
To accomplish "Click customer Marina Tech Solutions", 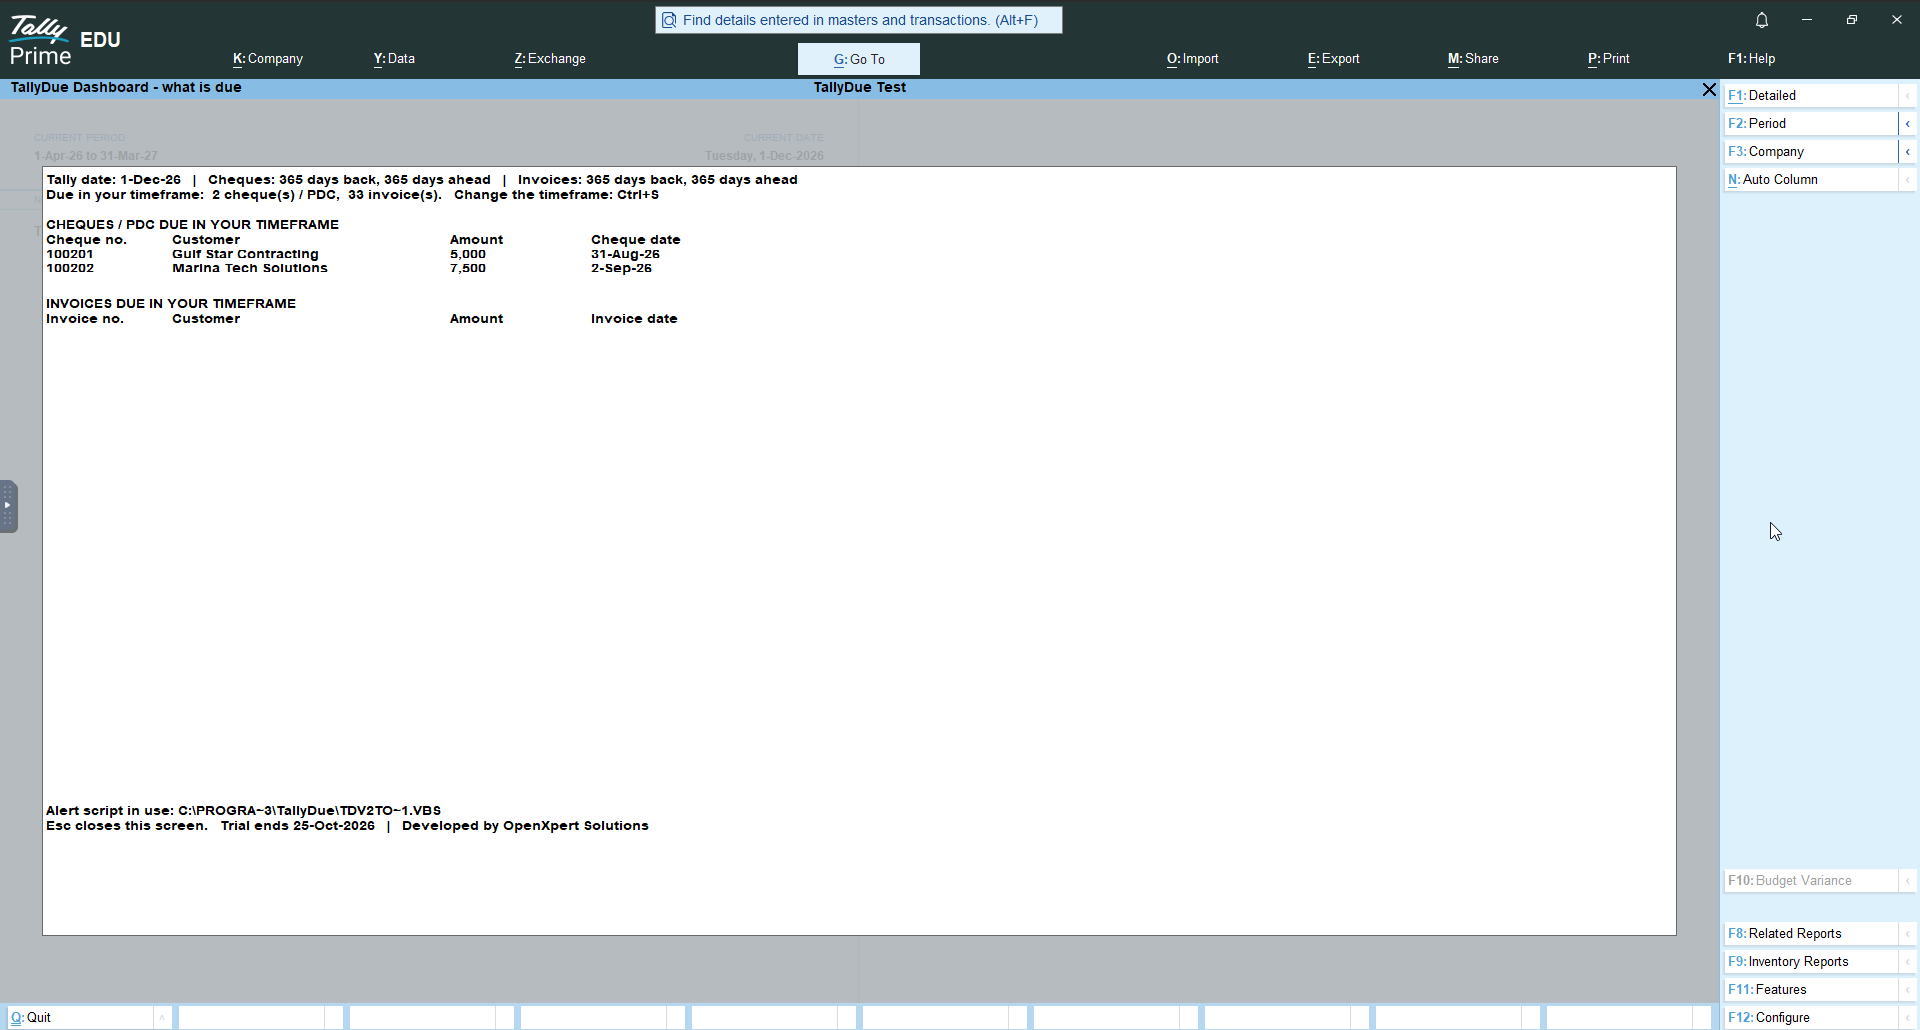I will click(250, 268).
